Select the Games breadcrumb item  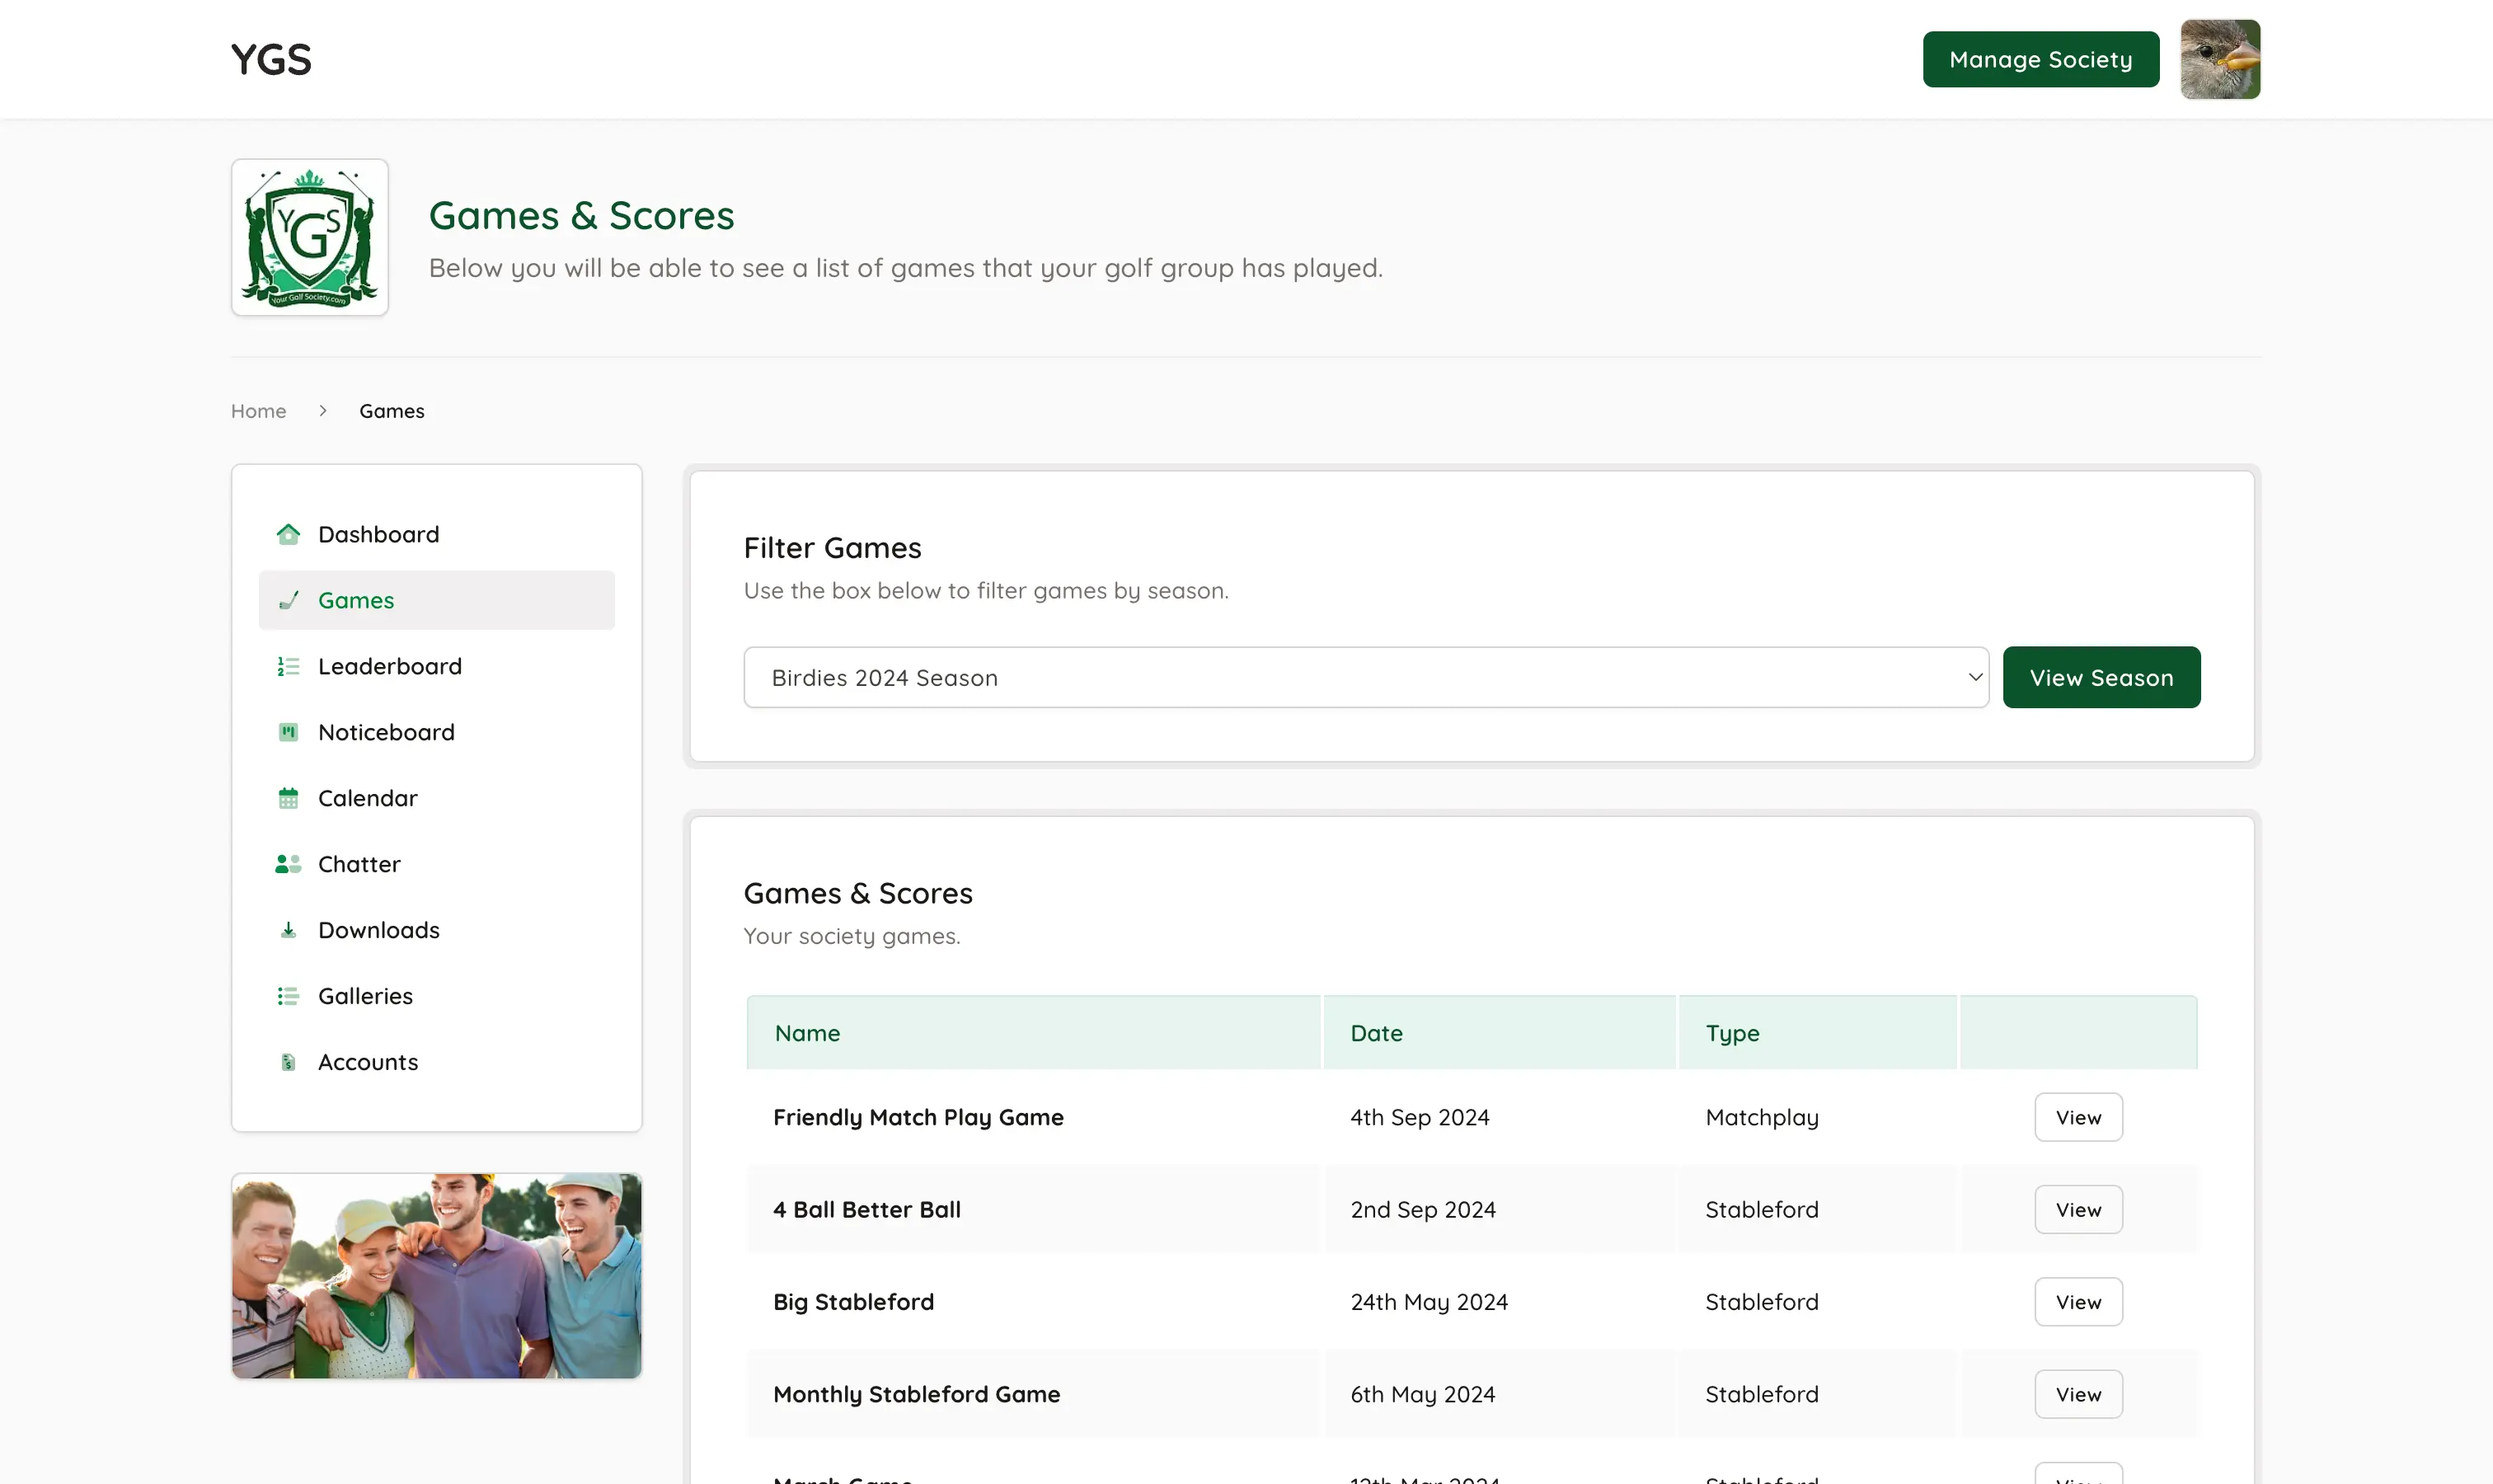point(391,410)
